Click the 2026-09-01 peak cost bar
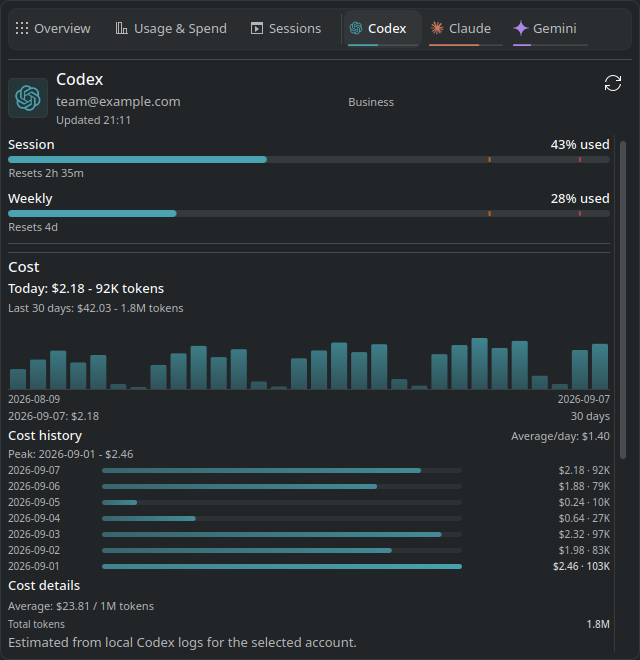 (x=282, y=567)
